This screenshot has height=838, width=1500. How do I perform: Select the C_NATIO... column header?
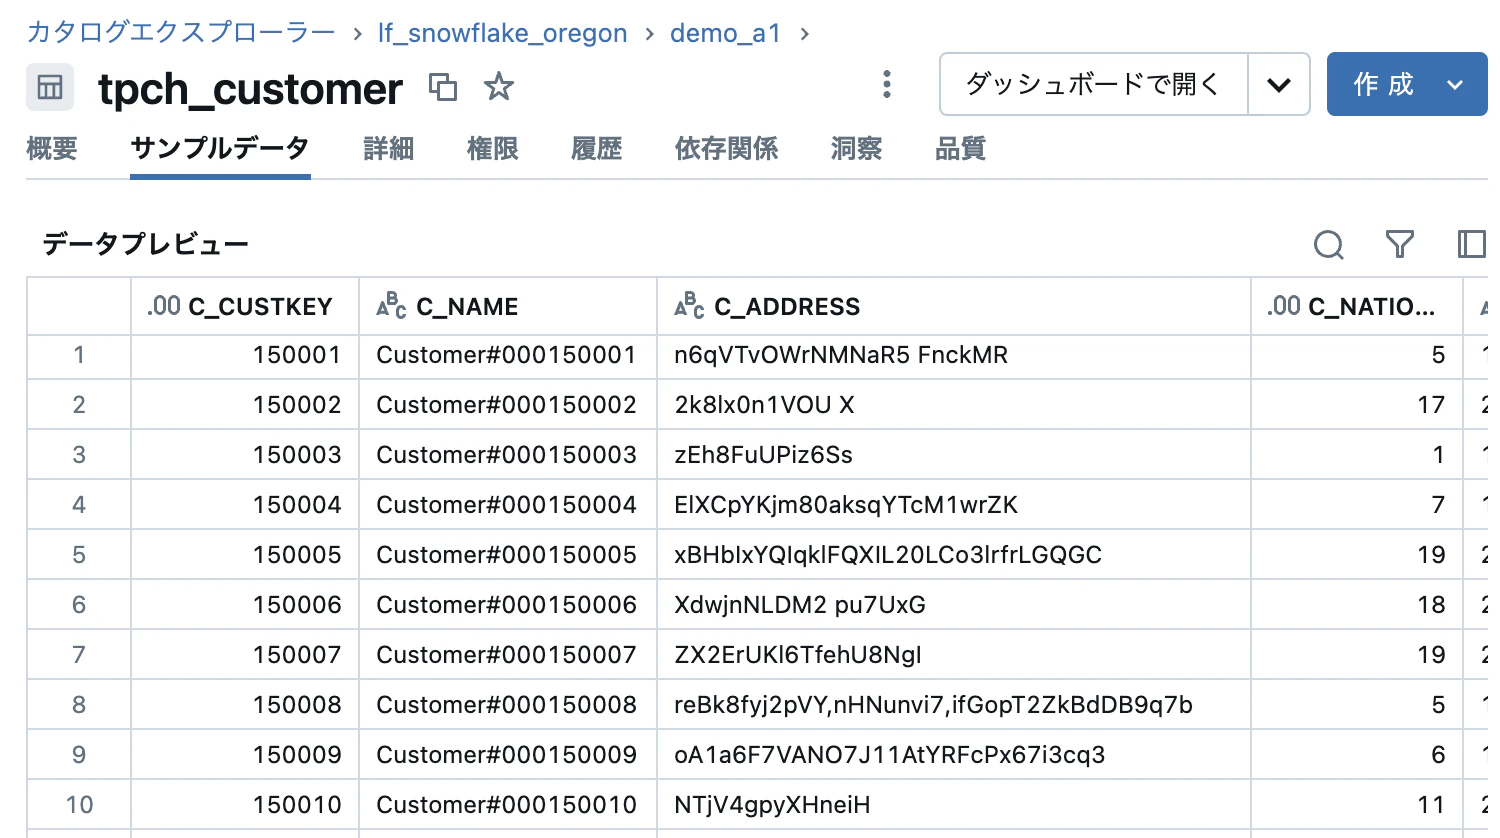click(x=1357, y=306)
